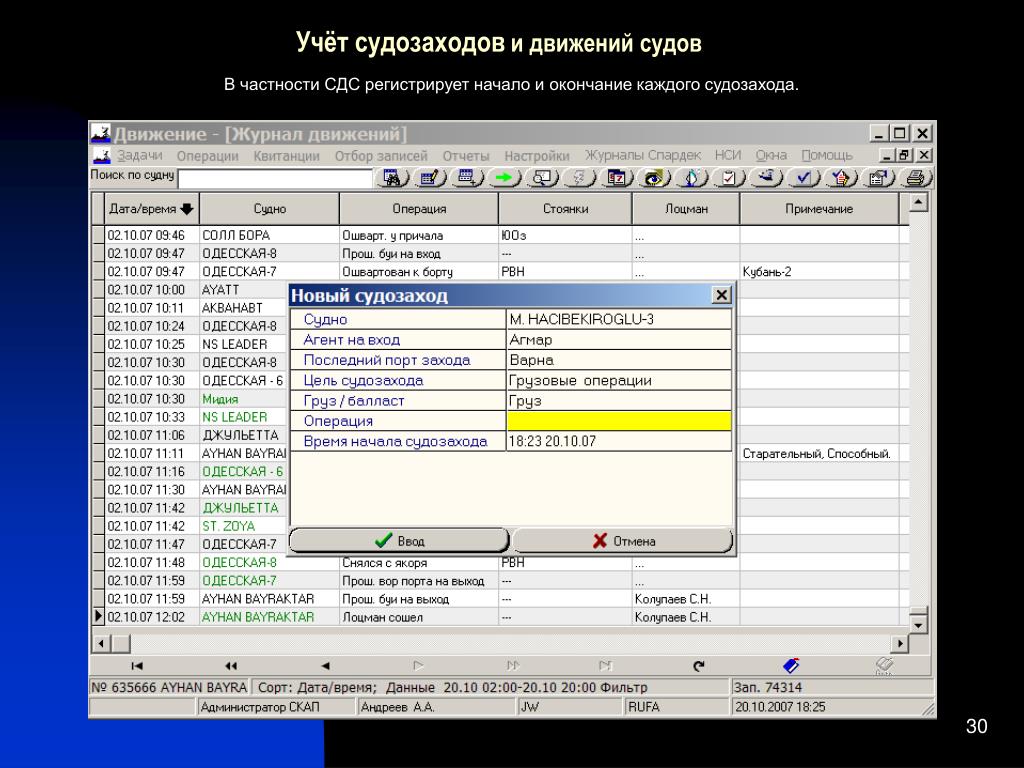Image resolution: width=1024 pixels, height=768 pixels.
Task: Click the scroll down arrow of table
Action: point(918,625)
